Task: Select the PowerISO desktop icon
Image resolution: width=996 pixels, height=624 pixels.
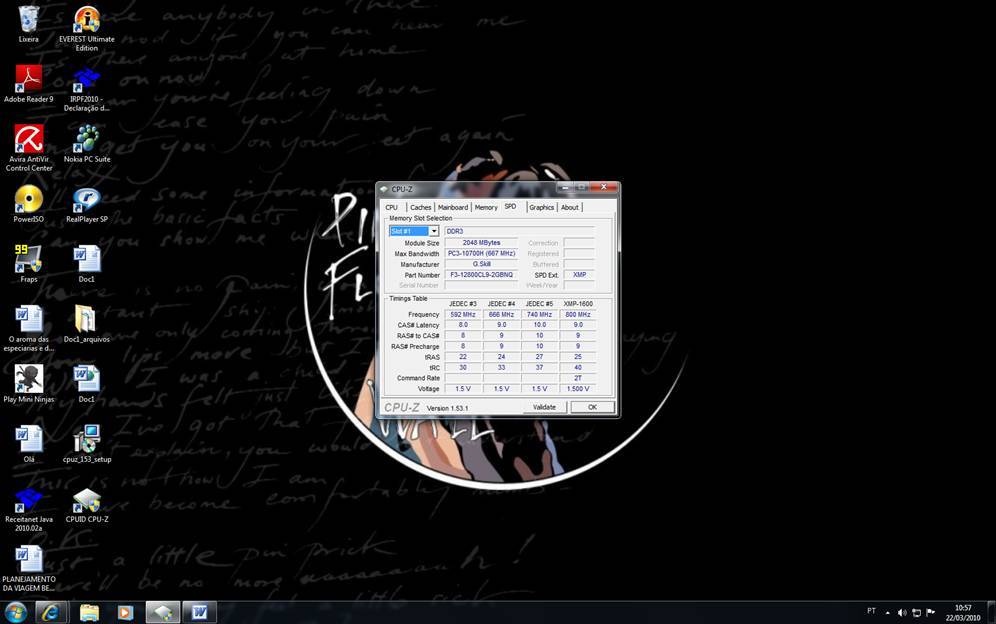Action: pos(29,204)
